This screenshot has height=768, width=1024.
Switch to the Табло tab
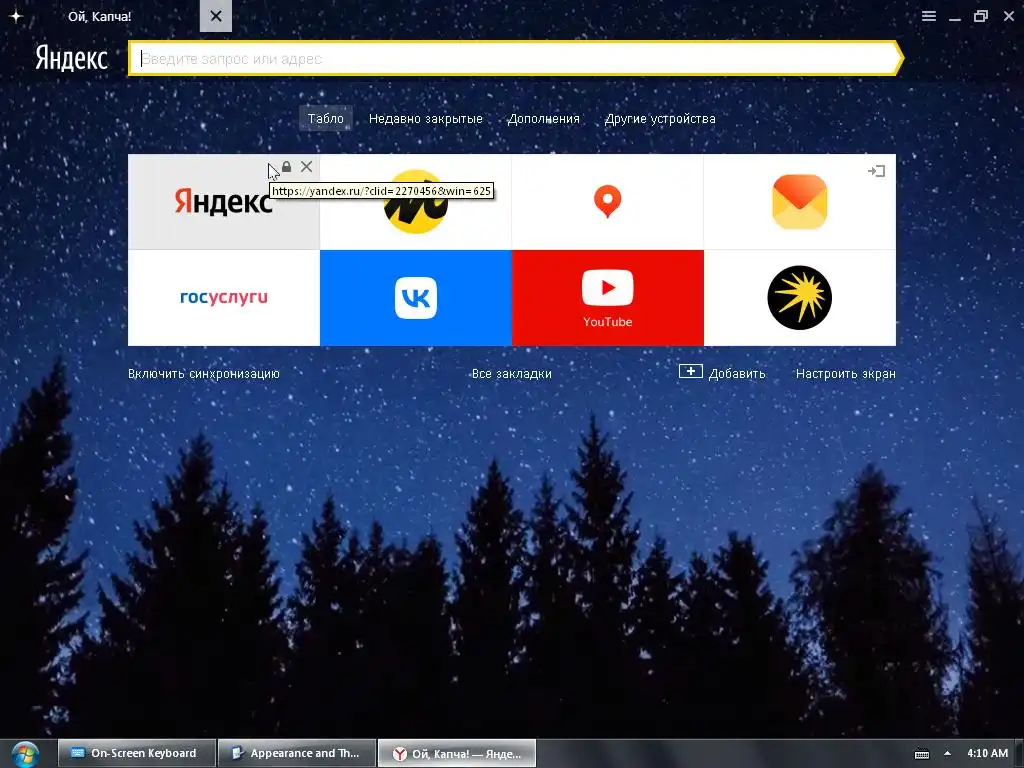[325, 118]
